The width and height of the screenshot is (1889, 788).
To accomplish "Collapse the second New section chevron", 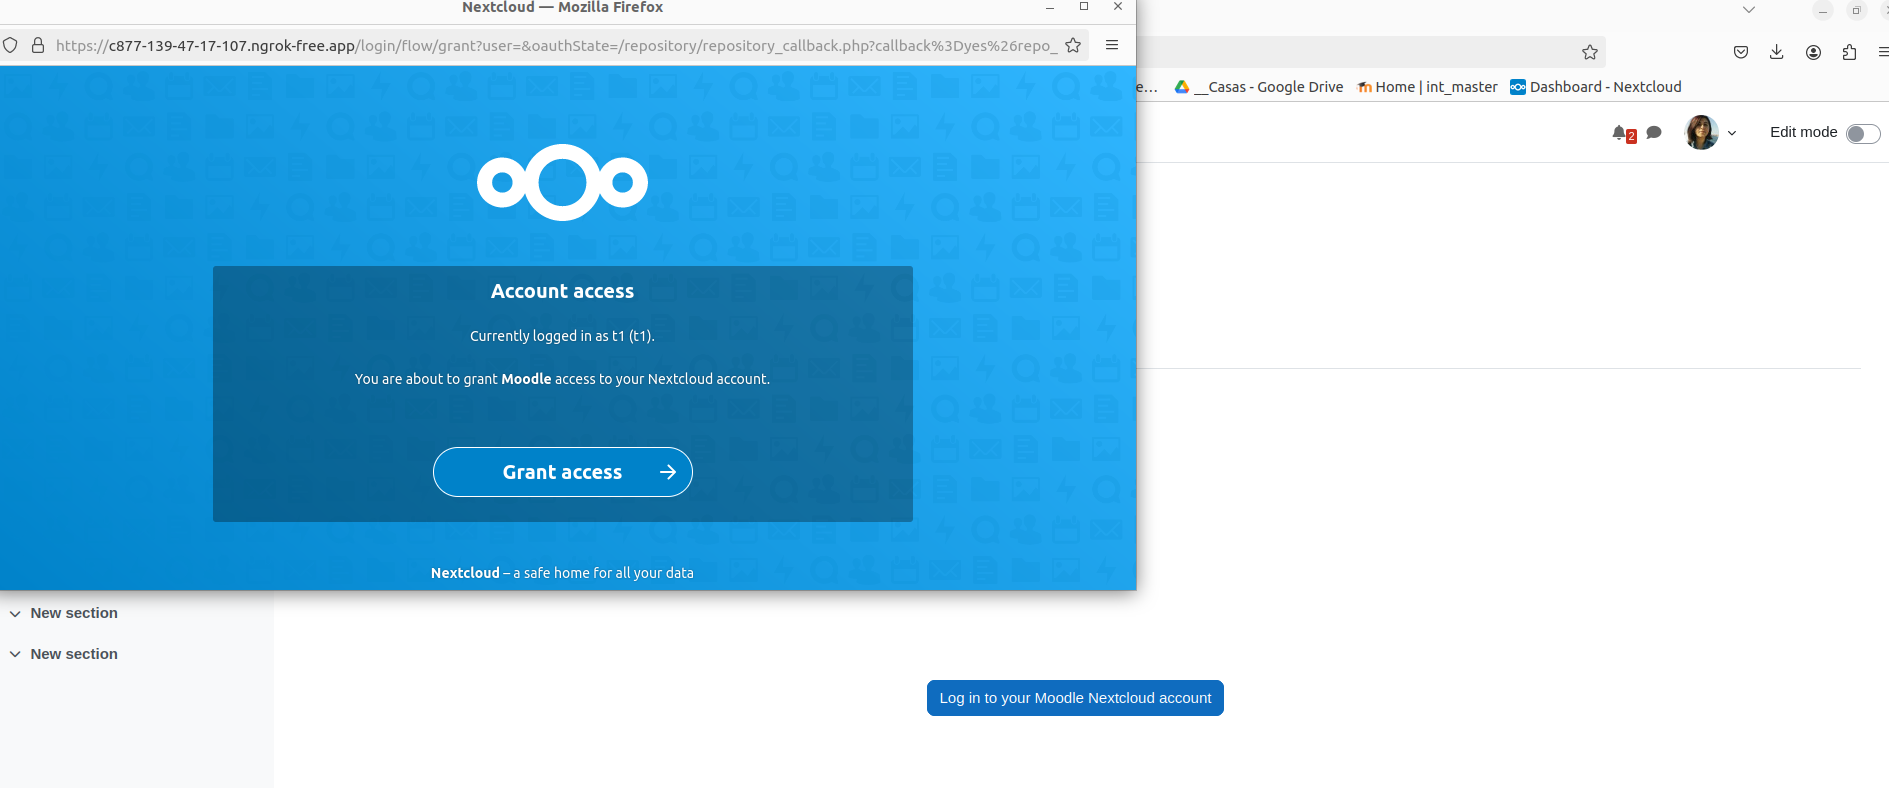I will tap(15, 654).
